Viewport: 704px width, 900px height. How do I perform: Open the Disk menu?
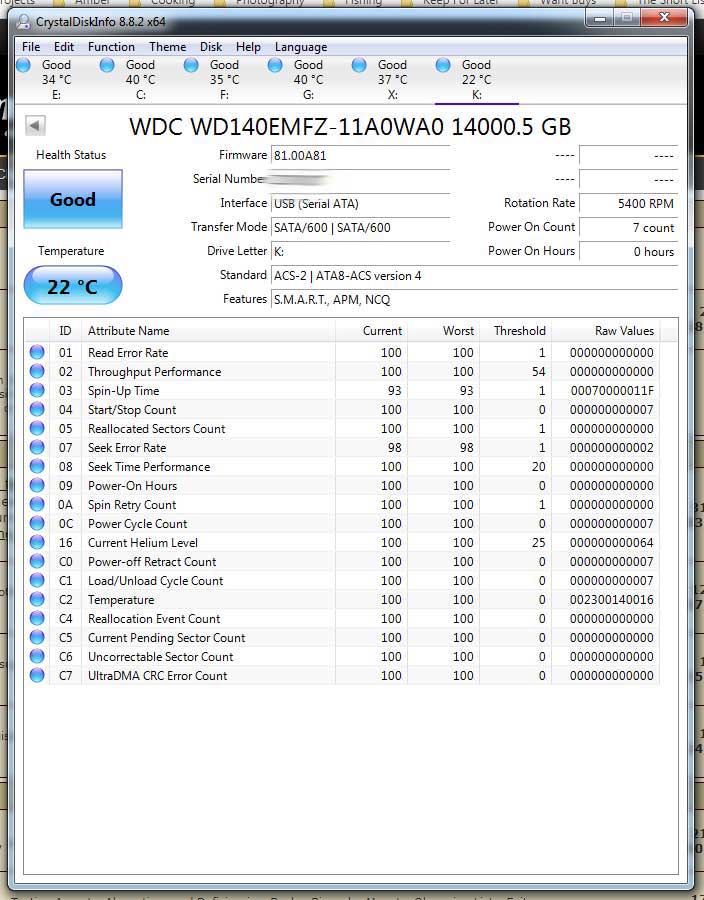click(x=211, y=47)
